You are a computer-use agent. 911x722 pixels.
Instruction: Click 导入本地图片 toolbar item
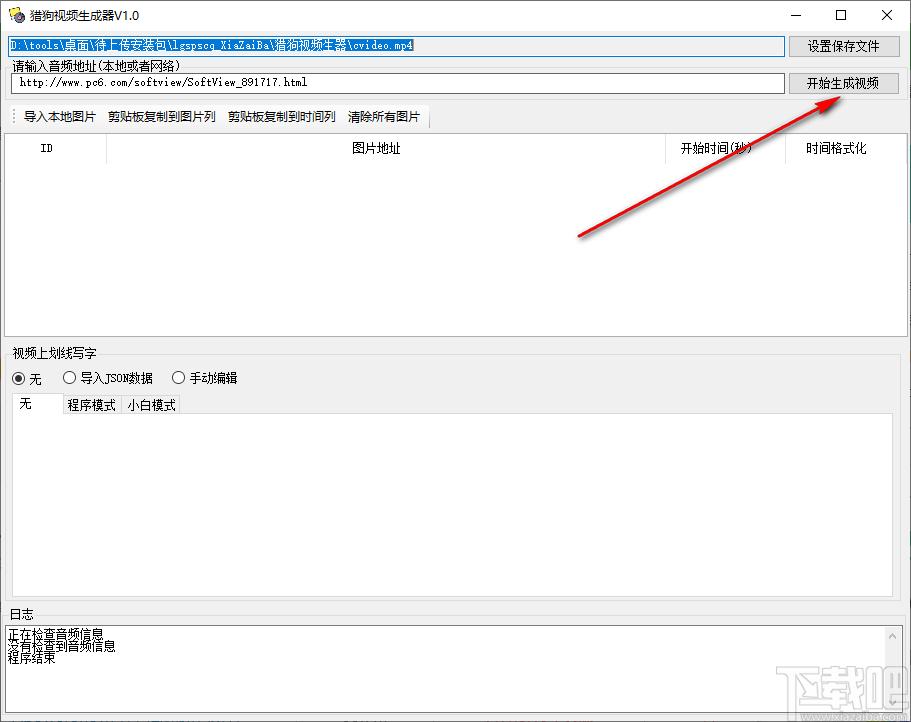pyautogui.click(x=60, y=117)
